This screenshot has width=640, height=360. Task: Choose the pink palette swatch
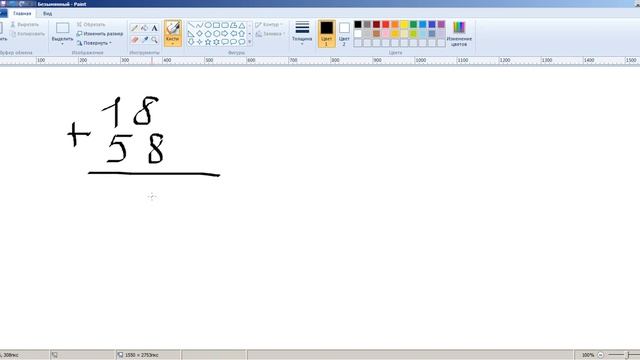pyautogui.click(x=386, y=33)
